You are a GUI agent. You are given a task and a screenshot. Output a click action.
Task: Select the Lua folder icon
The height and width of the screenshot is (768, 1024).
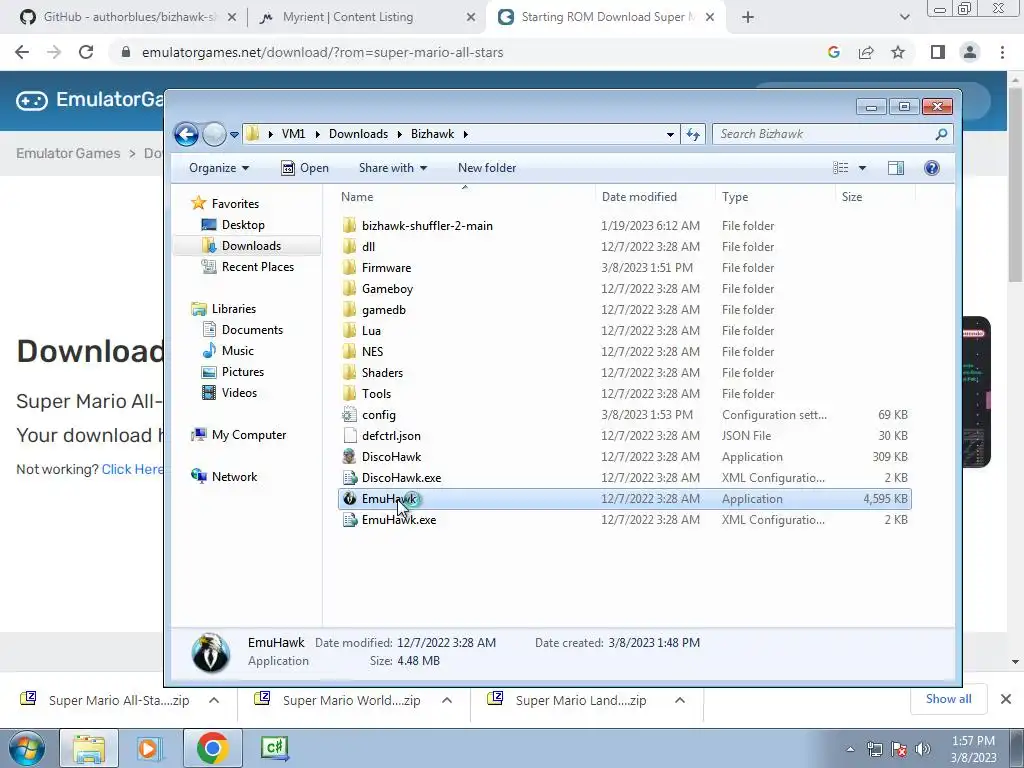[349, 330]
